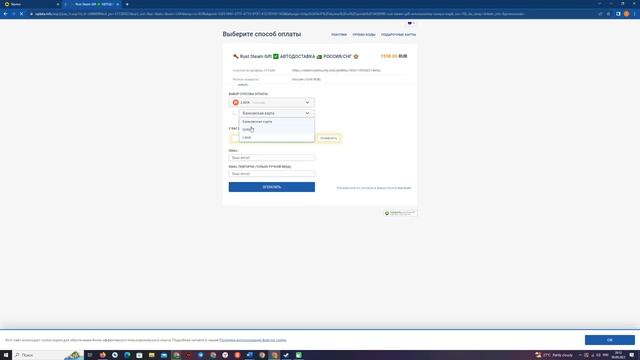Choose the QIWI option under the cursor
Image resolution: width=640 pixels, height=360 pixels.
(276, 129)
